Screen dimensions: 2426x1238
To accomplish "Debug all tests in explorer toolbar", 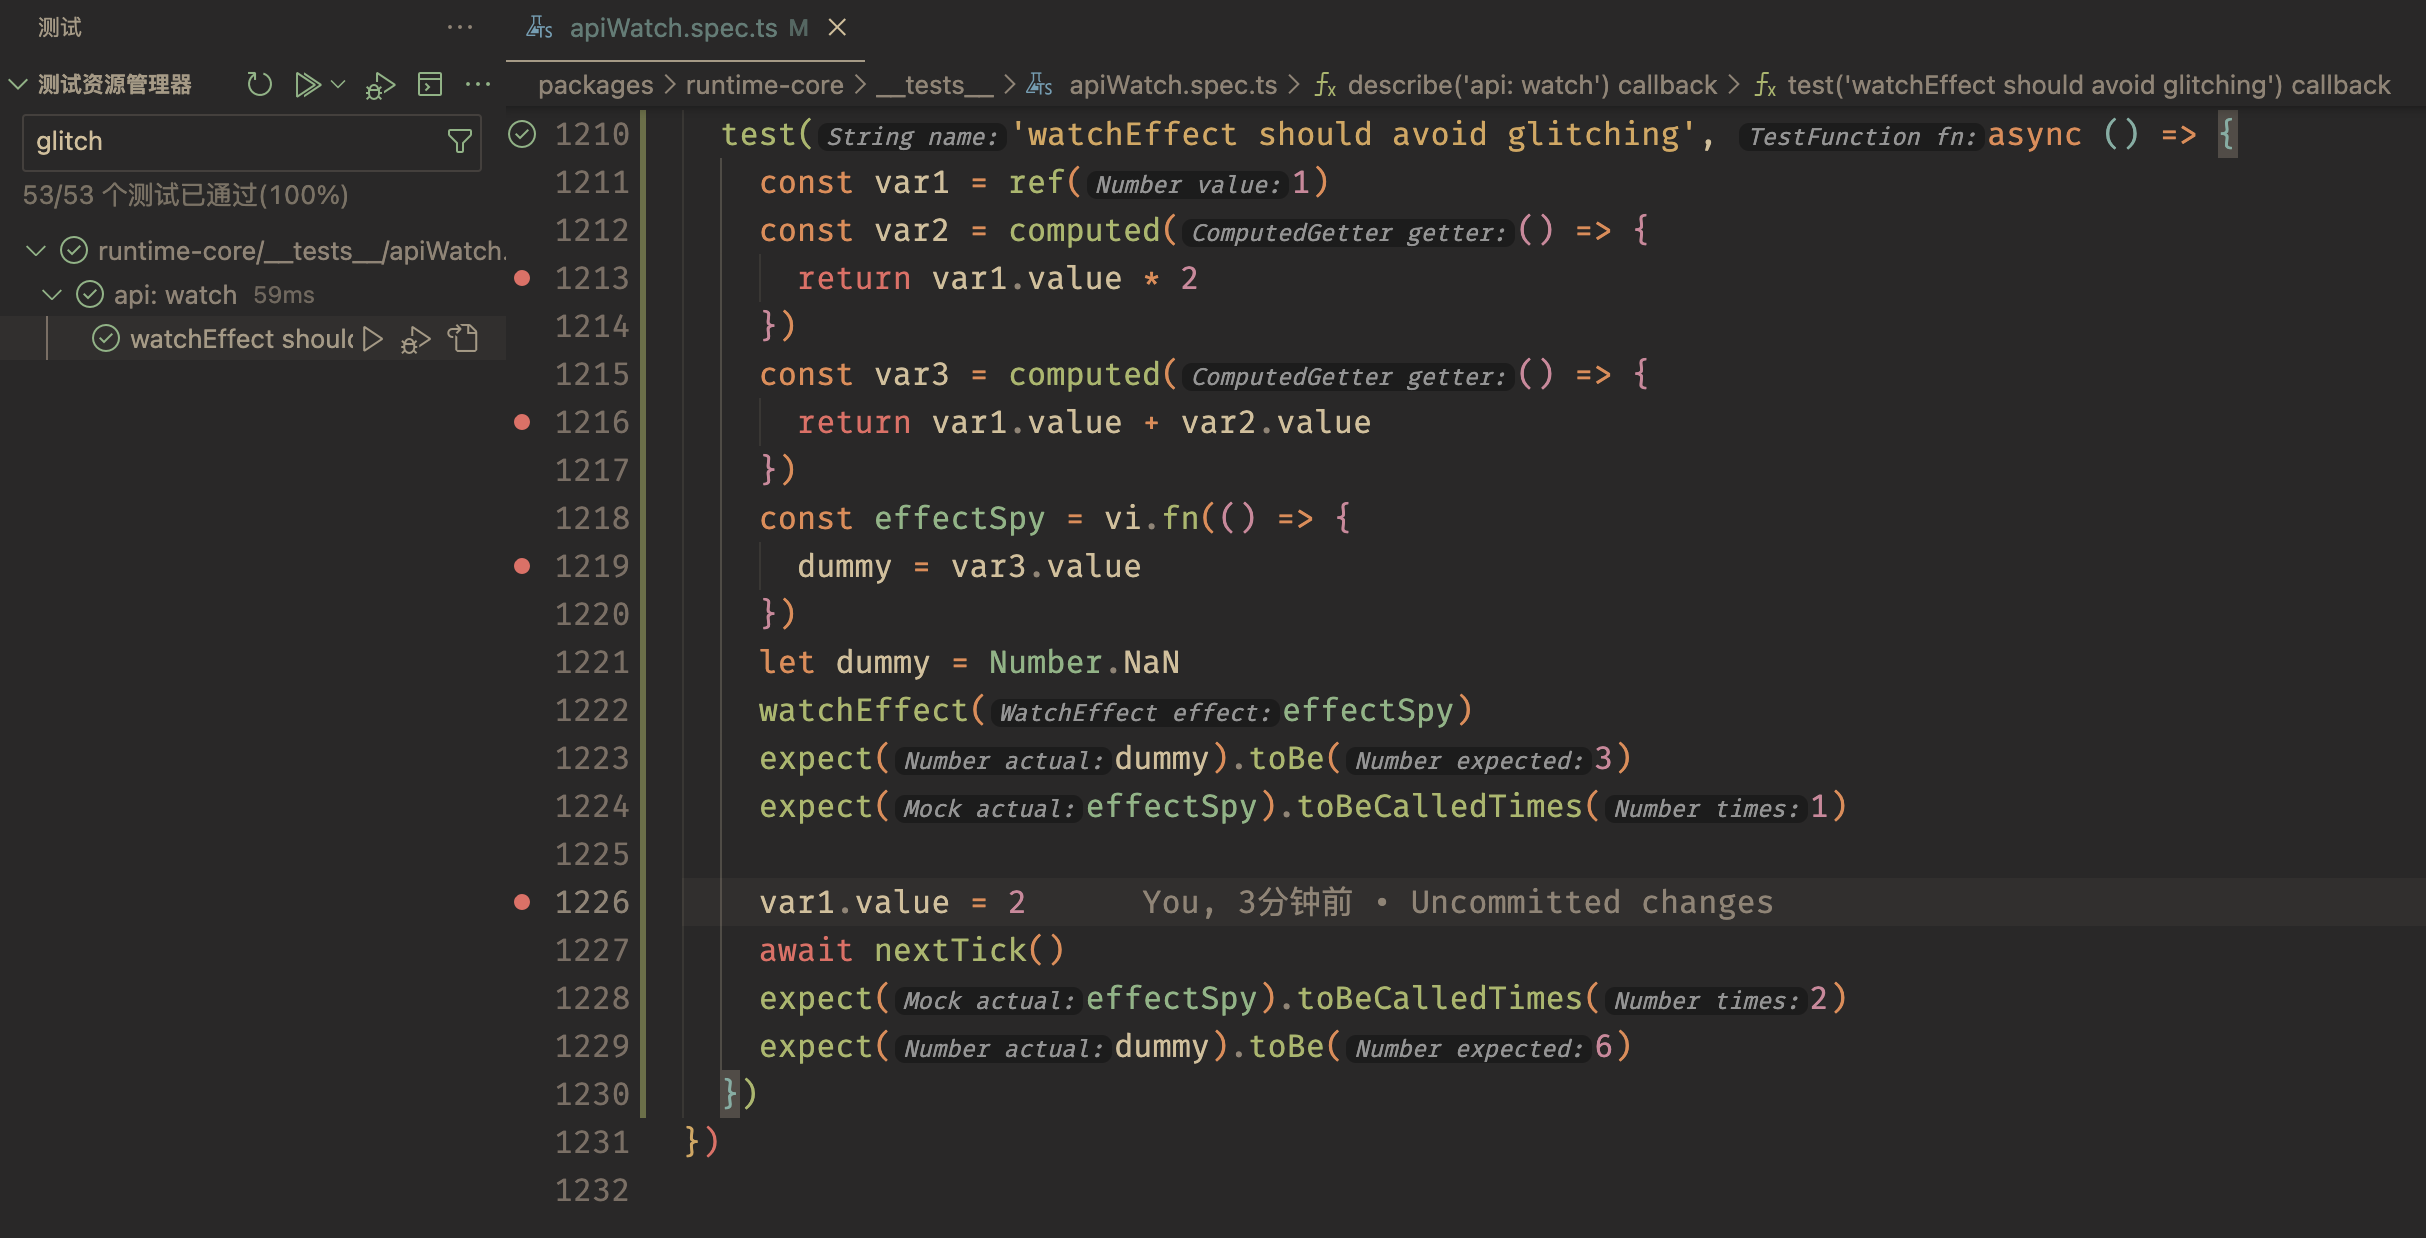I will (380, 86).
